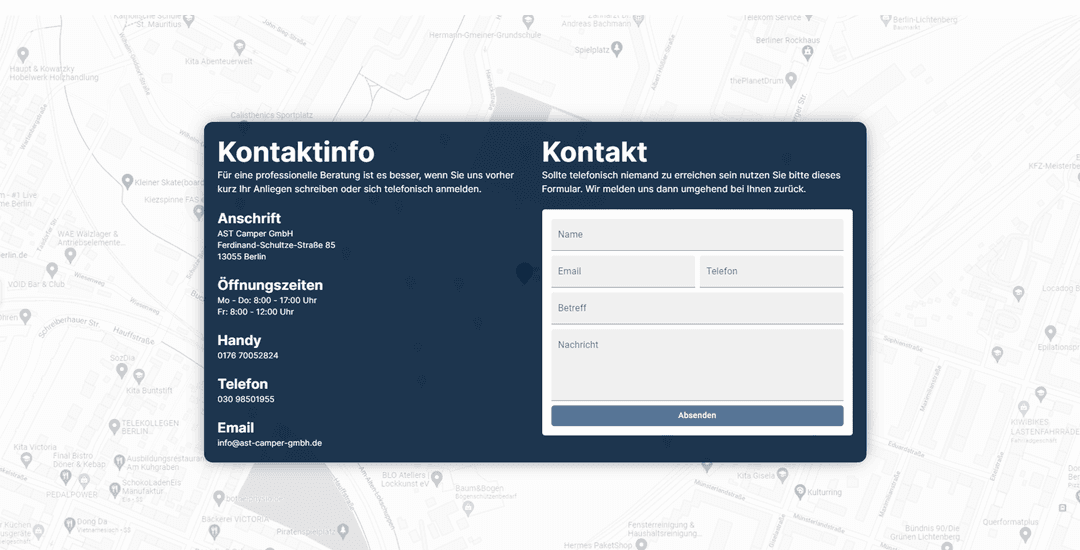Click the Betreff subject field
Viewport: 1080px width, 550px height.
click(x=697, y=308)
